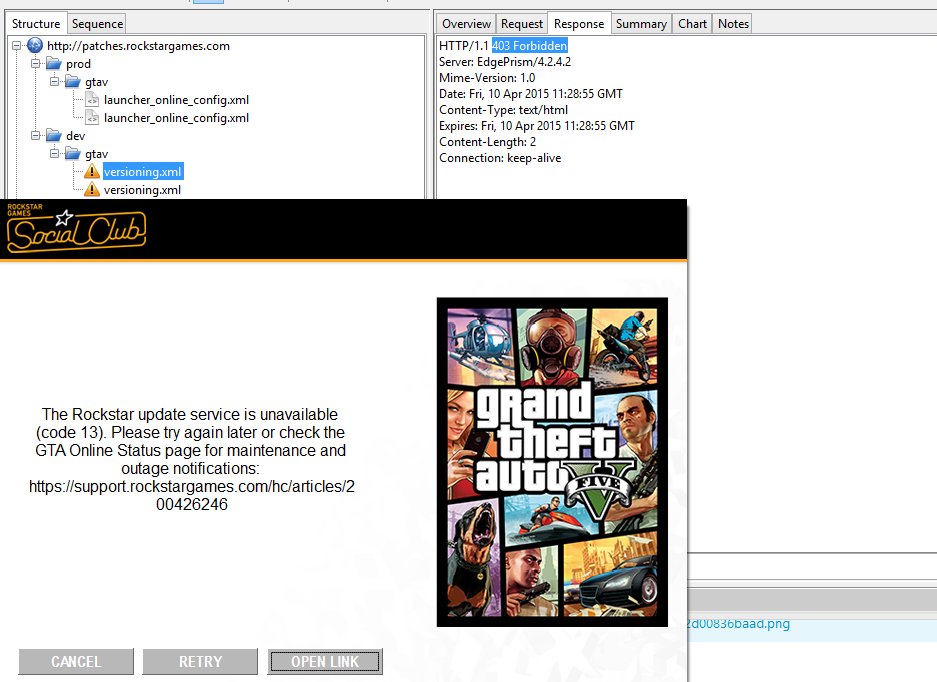Viewport: 937px width, 682px height.
Task: Click the first launcher_online_config.xml file icon
Action: pos(92,99)
